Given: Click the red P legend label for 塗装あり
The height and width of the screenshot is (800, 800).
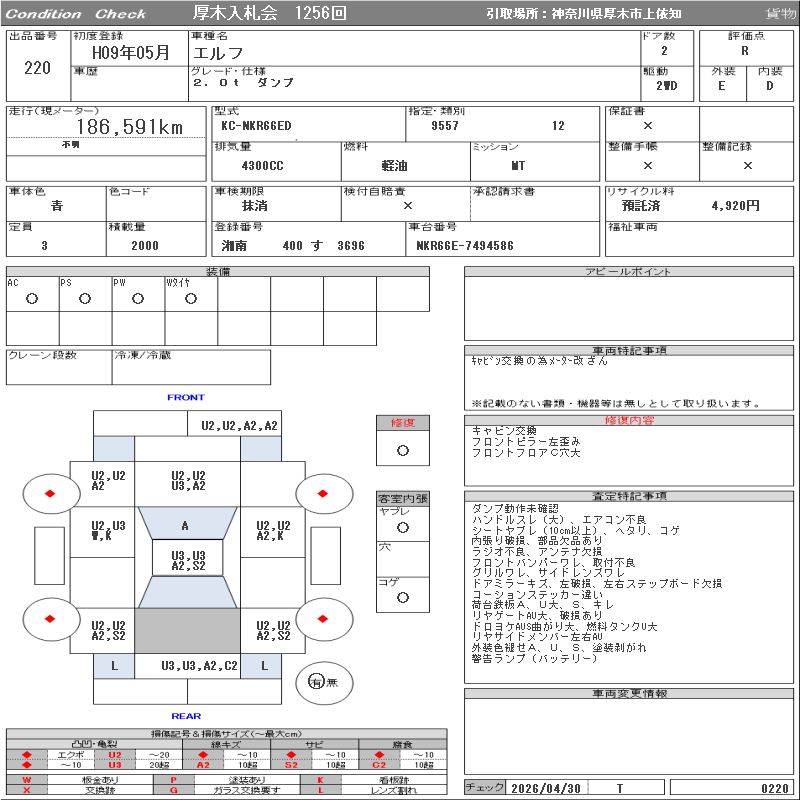Looking at the screenshot, I should [x=173, y=780].
